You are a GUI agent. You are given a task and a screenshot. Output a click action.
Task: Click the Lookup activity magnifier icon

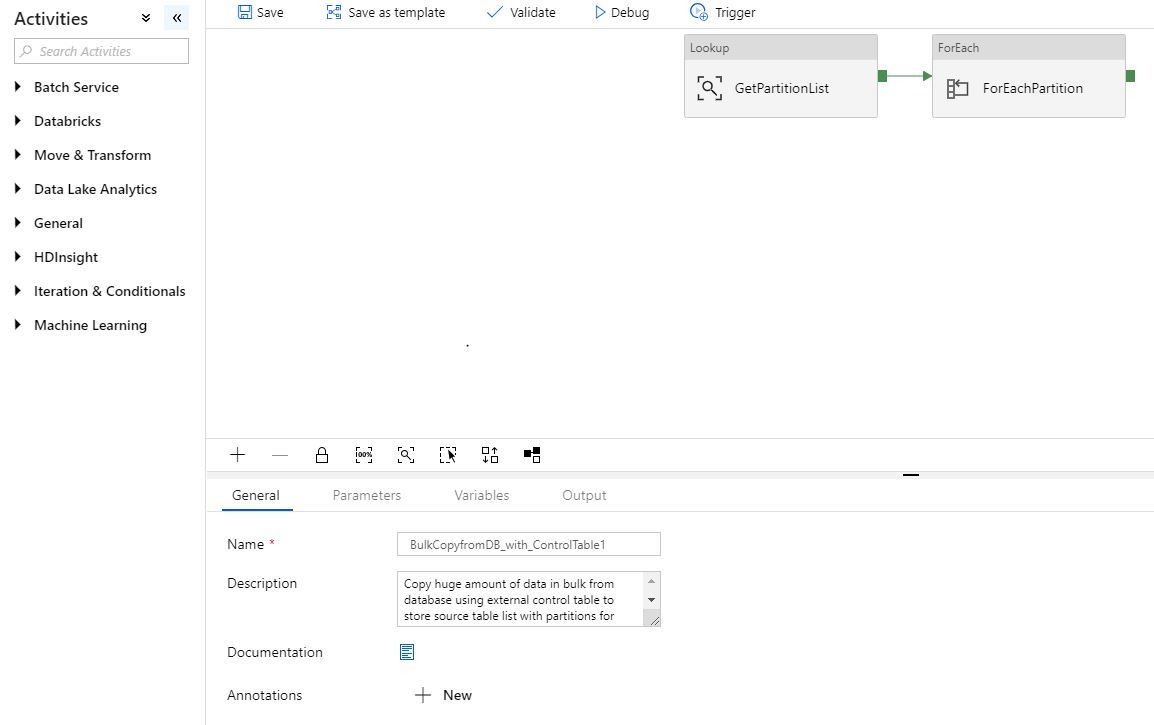pyautogui.click(x=709, y=88)
